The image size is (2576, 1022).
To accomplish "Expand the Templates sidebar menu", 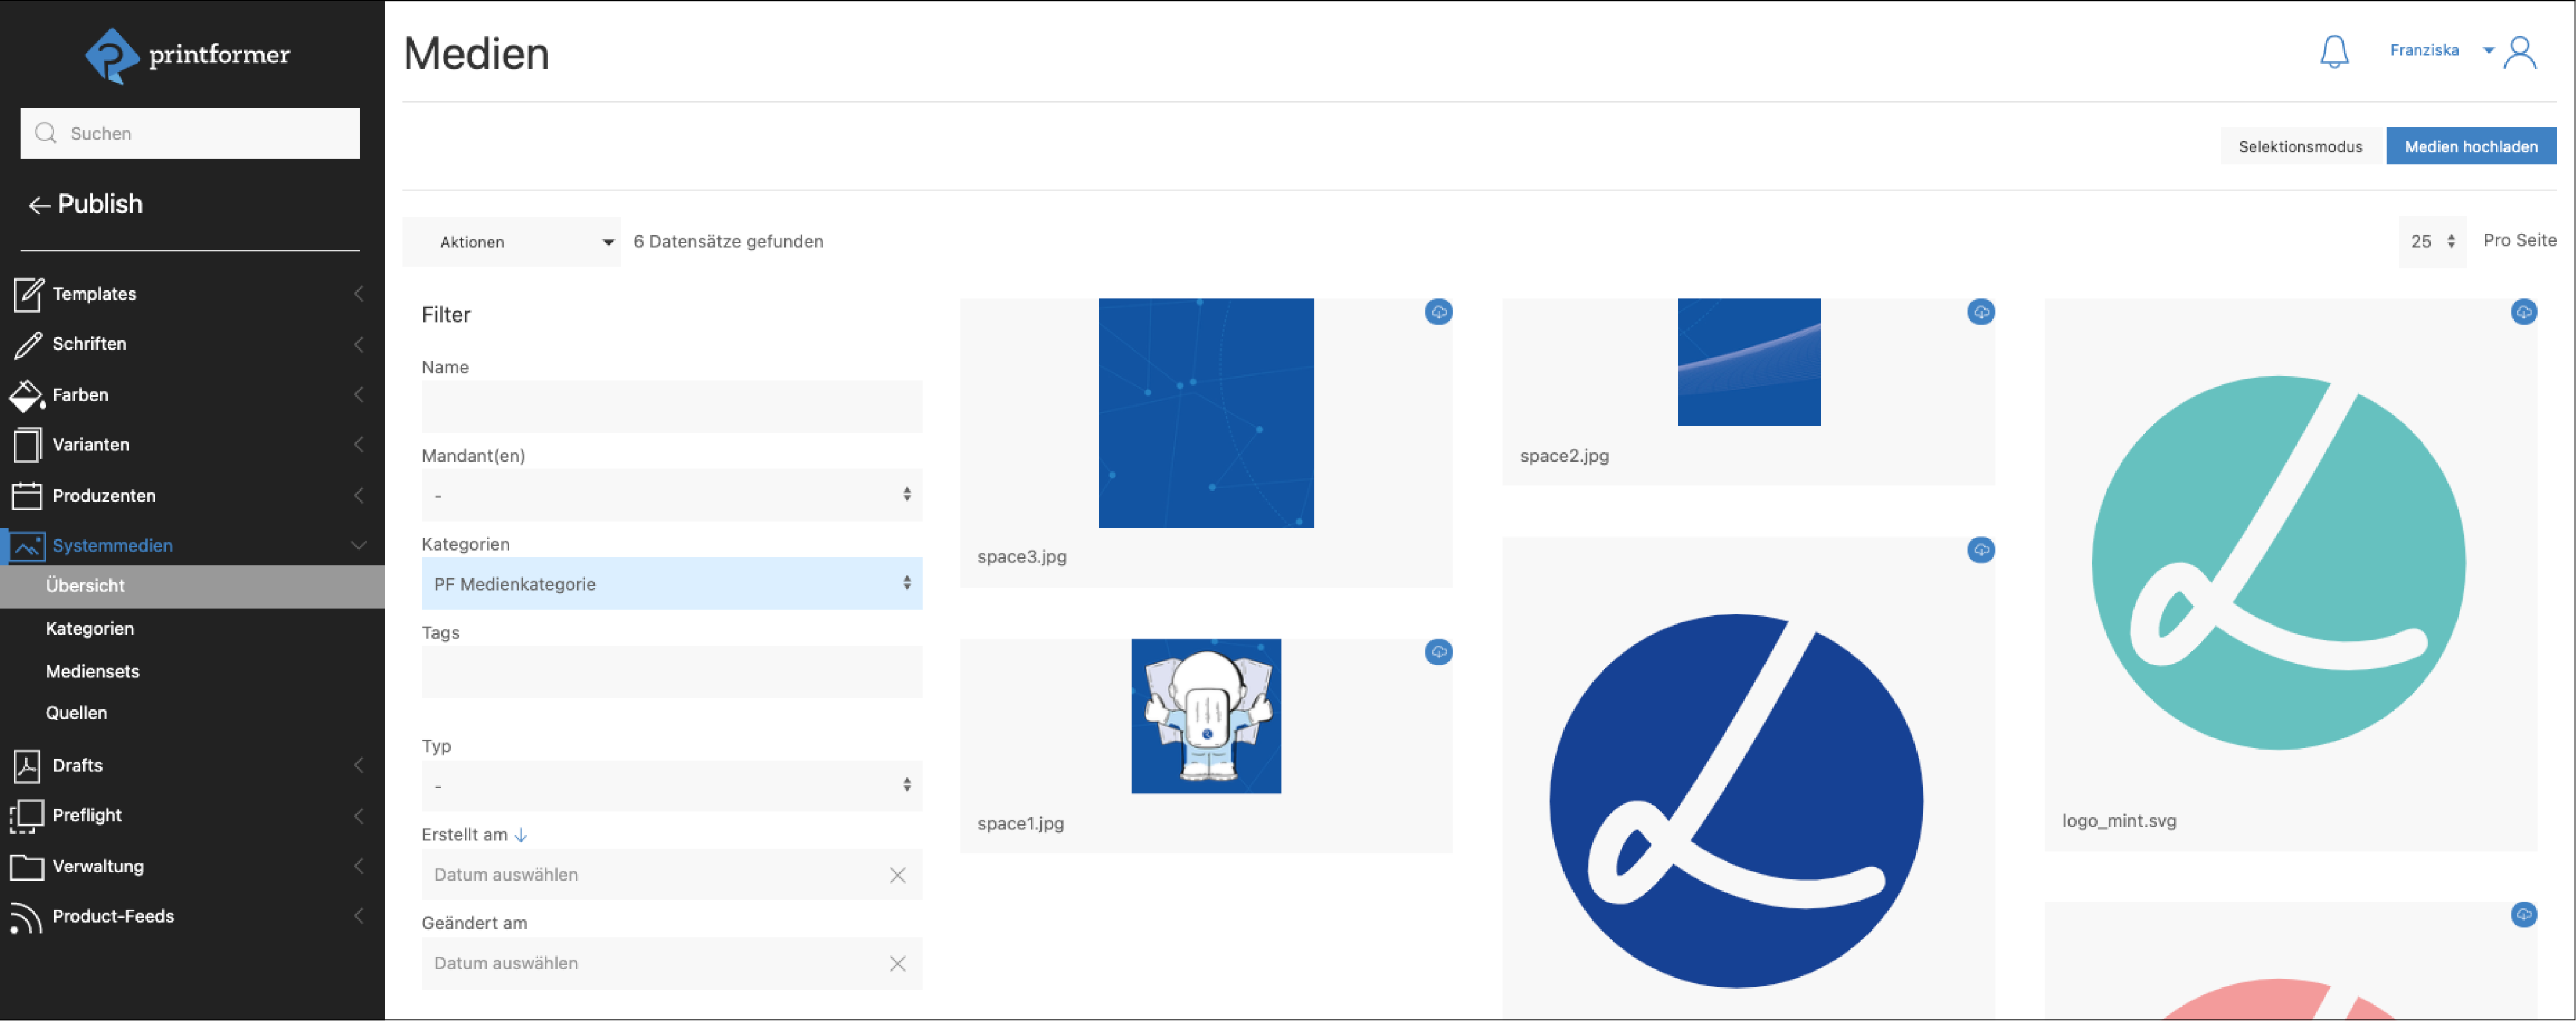I will point(94,294).
